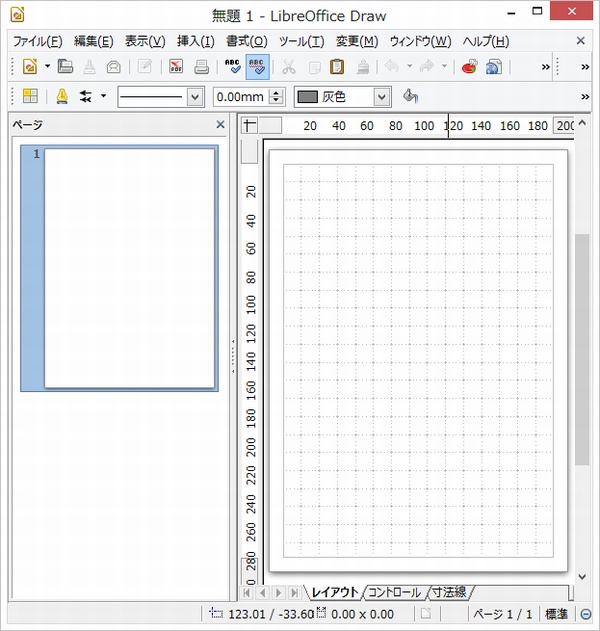Click the Copy icon
This screenshot has width=600, height=631.
point(314,67)
